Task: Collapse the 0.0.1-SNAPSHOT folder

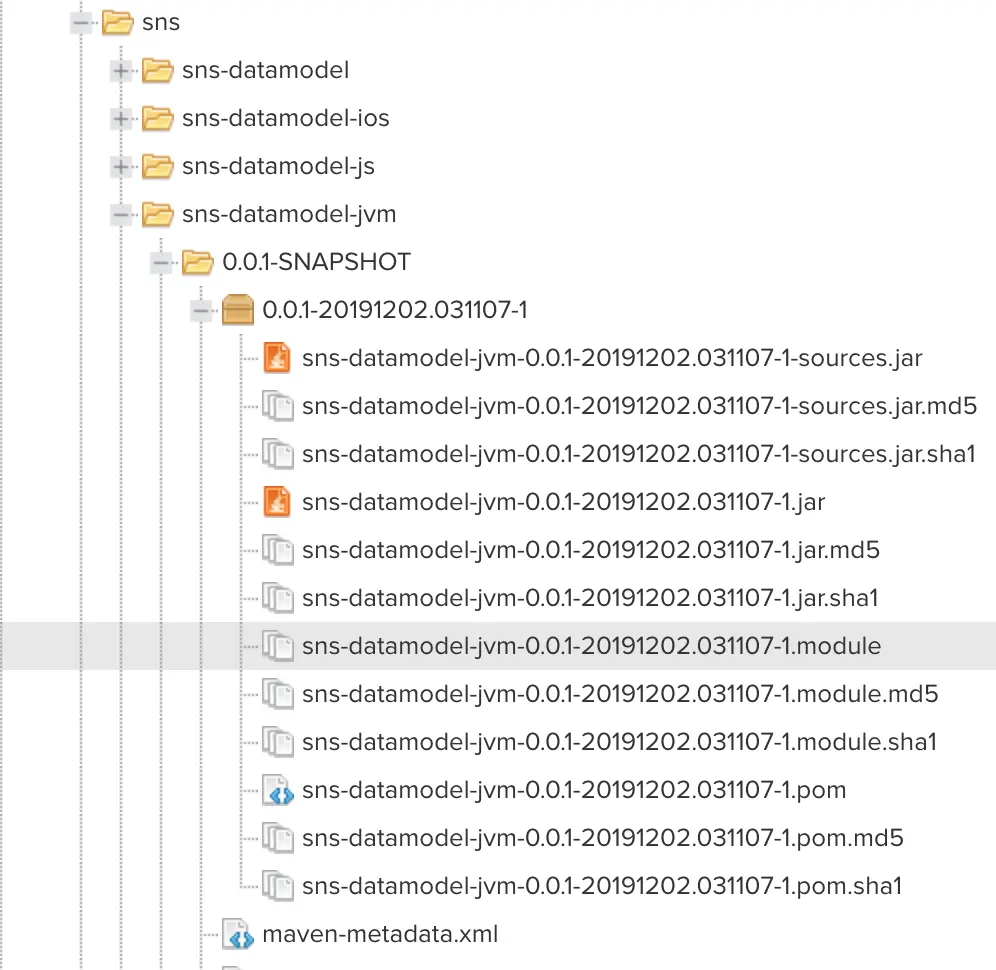Action: click(161, 262)
